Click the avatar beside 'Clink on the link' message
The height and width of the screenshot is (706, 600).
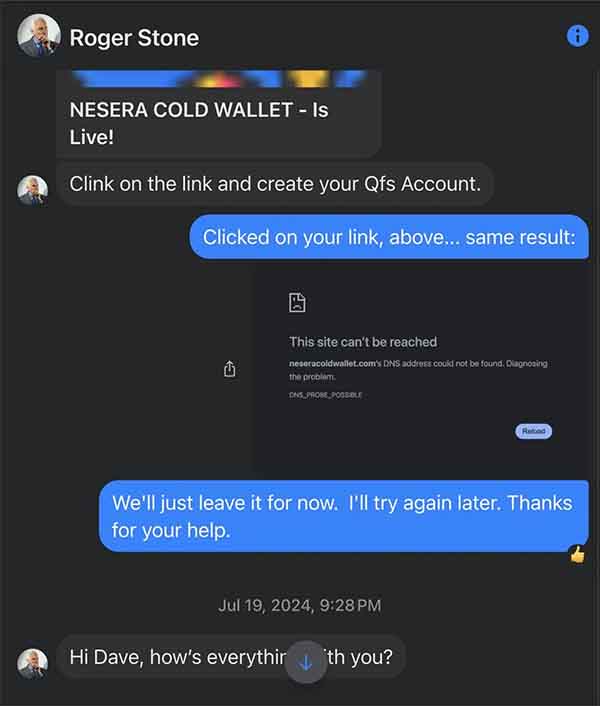click(32, 190)
